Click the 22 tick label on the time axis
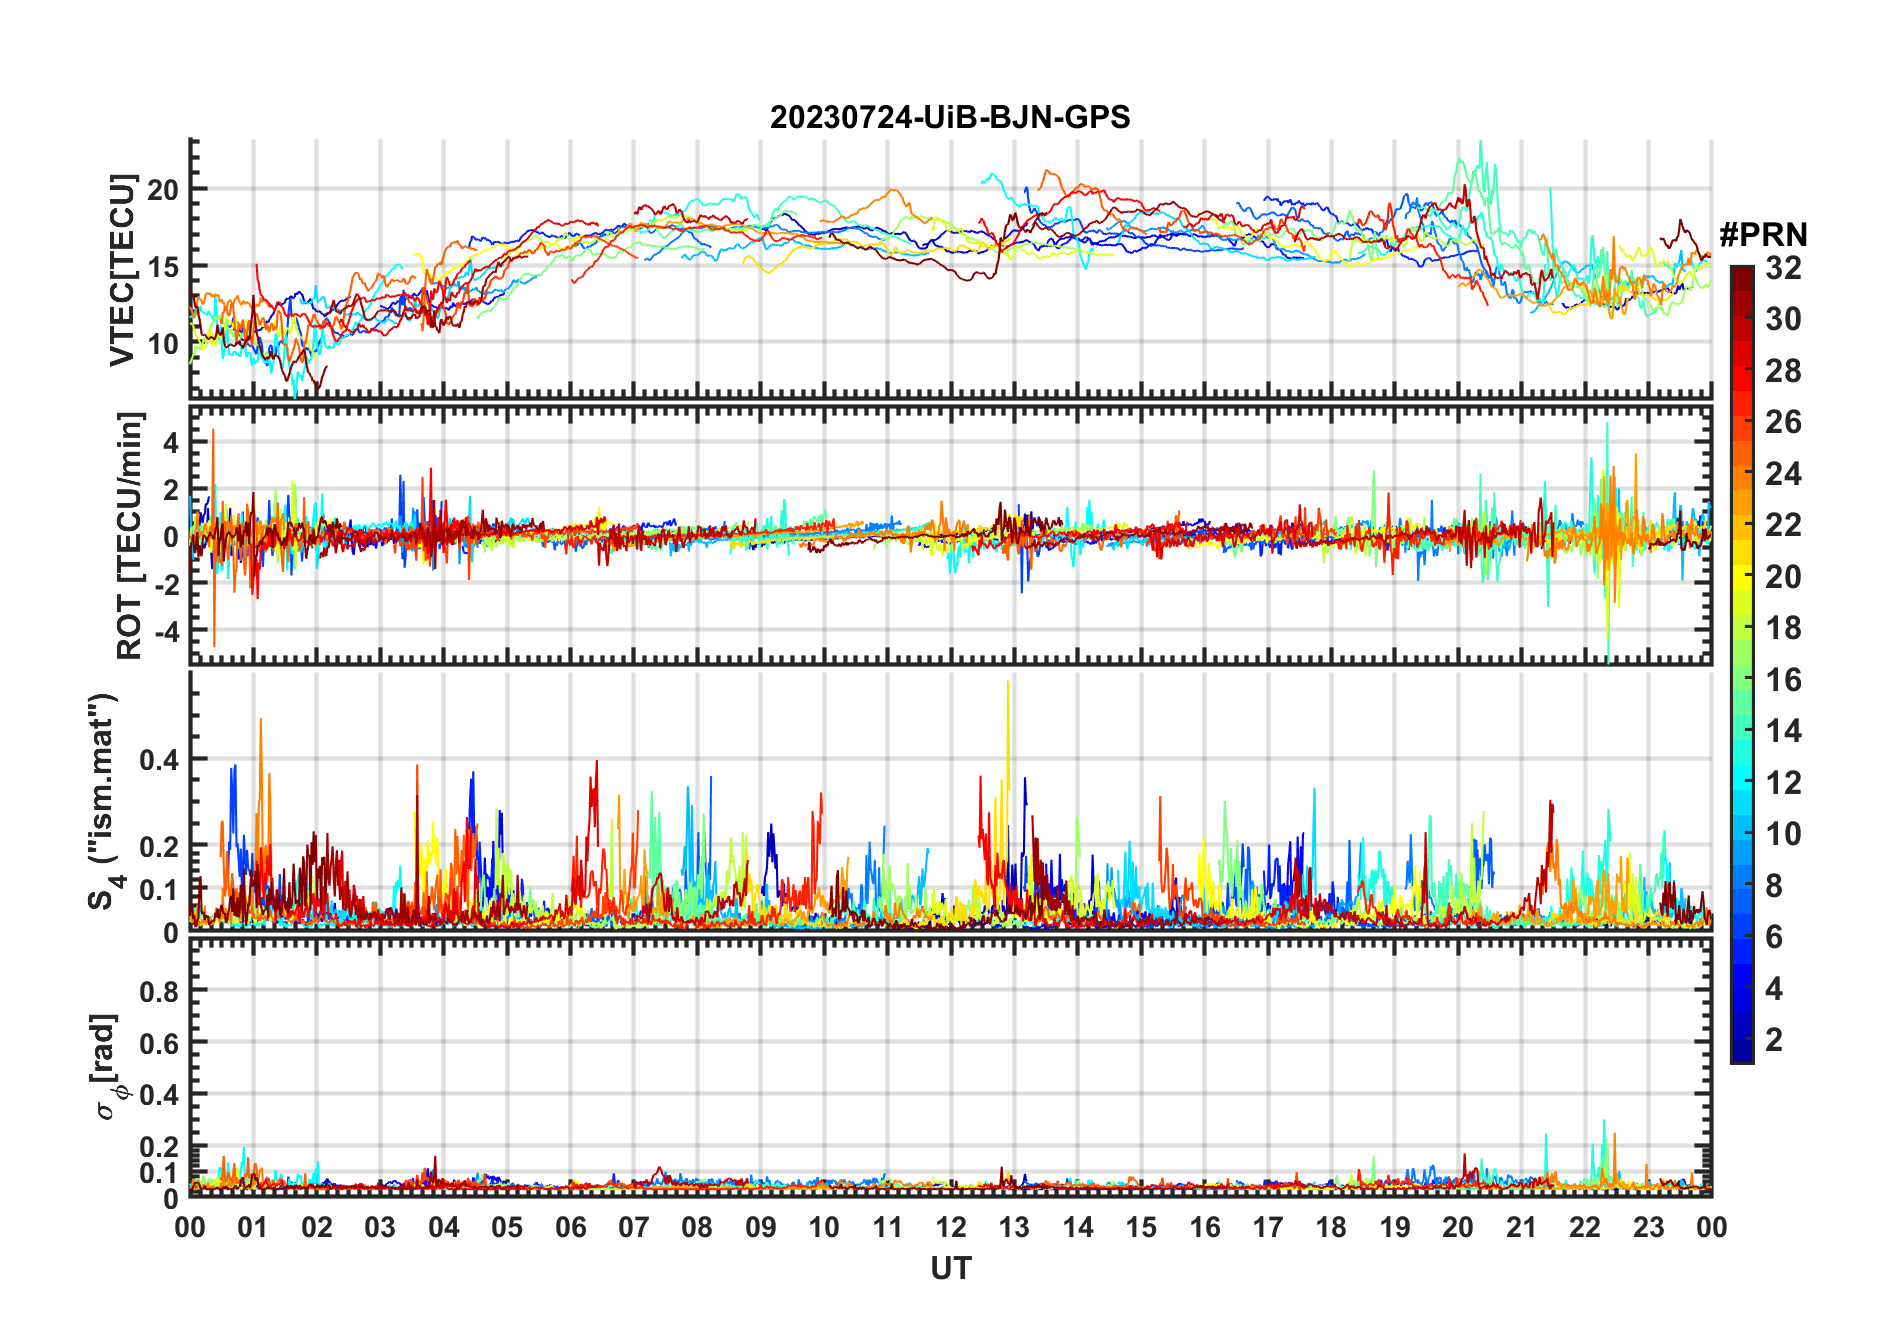Screen dimensions: 1902x1330 coord(1584,1227)
